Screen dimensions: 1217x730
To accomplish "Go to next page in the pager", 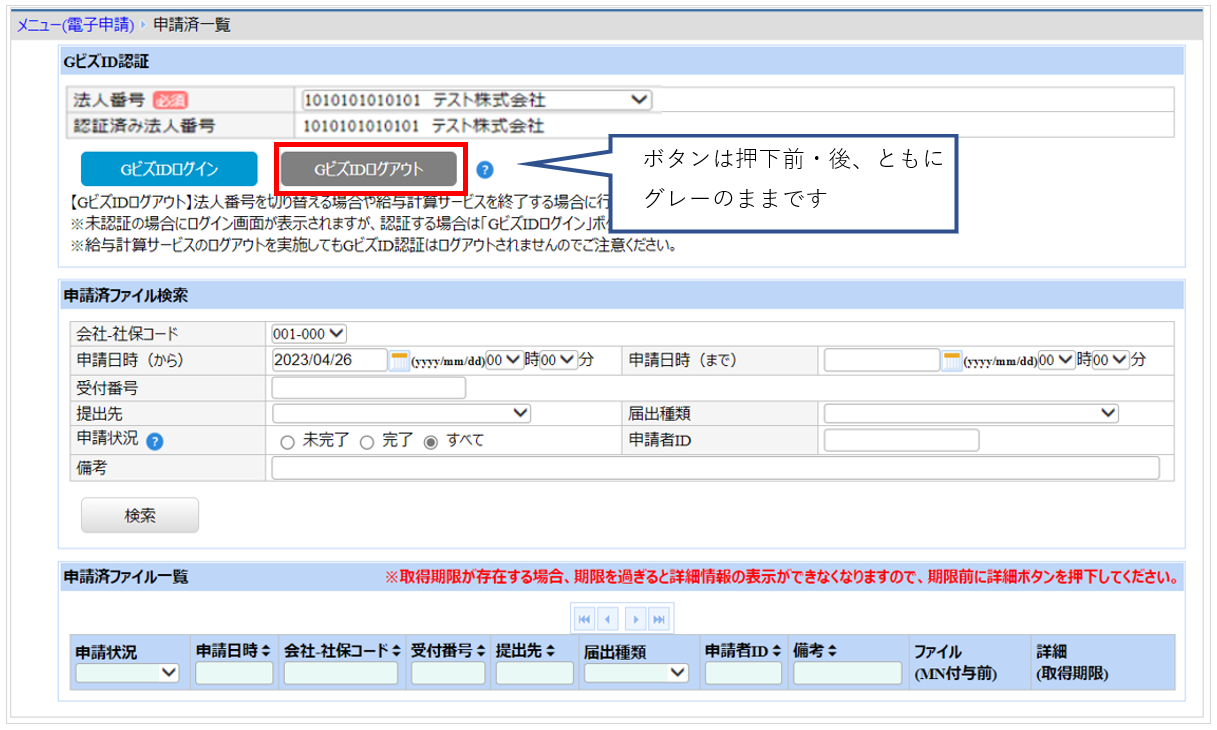I will 635,619.
